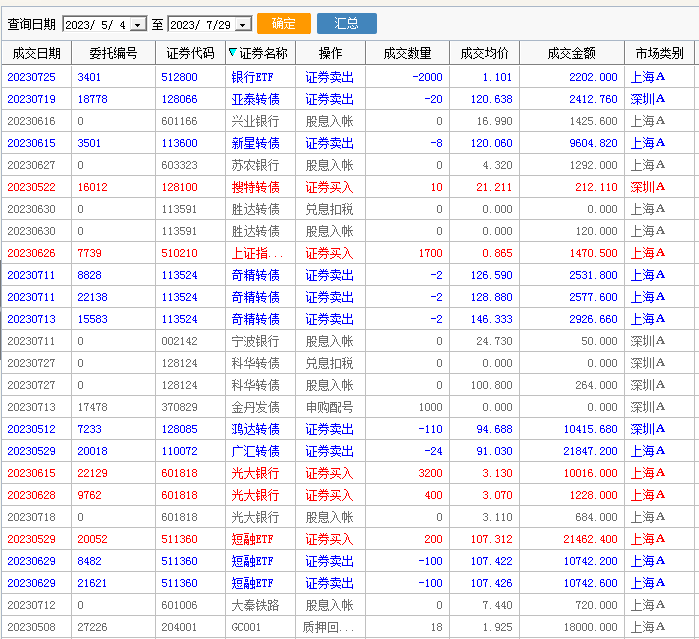Click average price 100.800 for 科华转债
The image size is (699, 639).
click(492, 385)
